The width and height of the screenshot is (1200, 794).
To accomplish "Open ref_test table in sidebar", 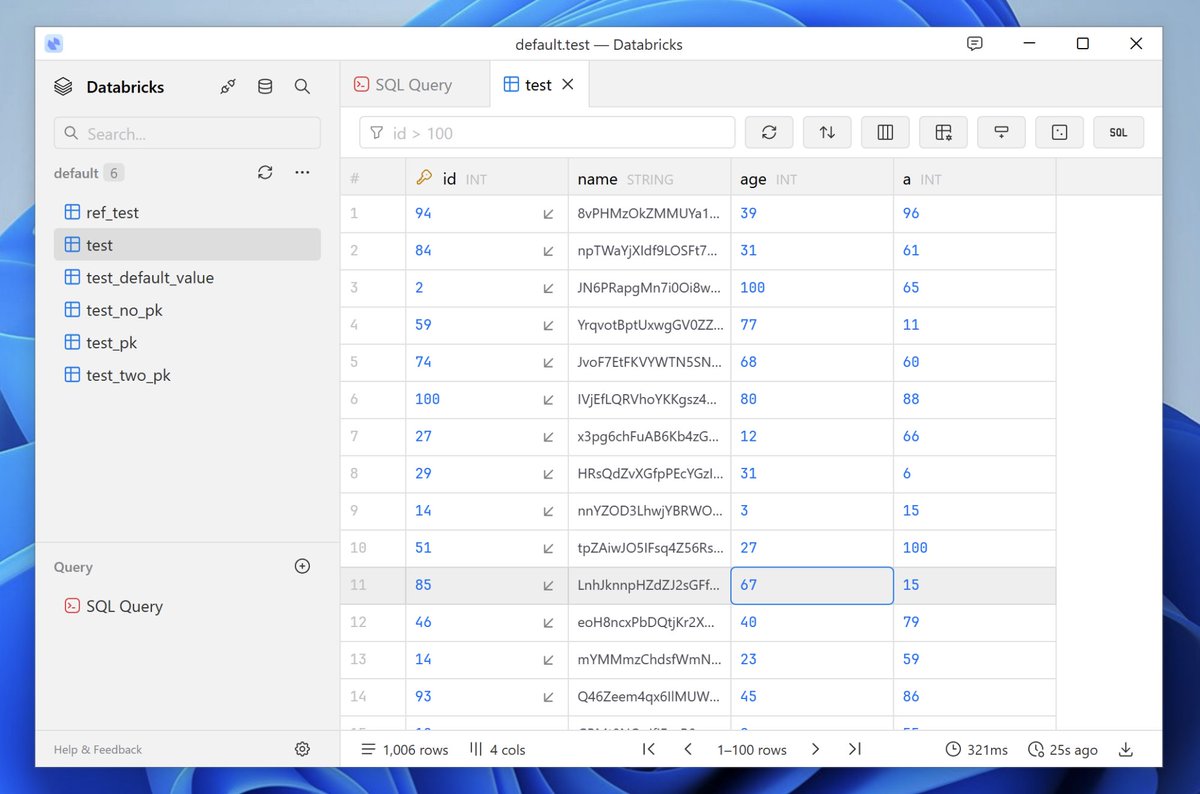I will point(187,212).
